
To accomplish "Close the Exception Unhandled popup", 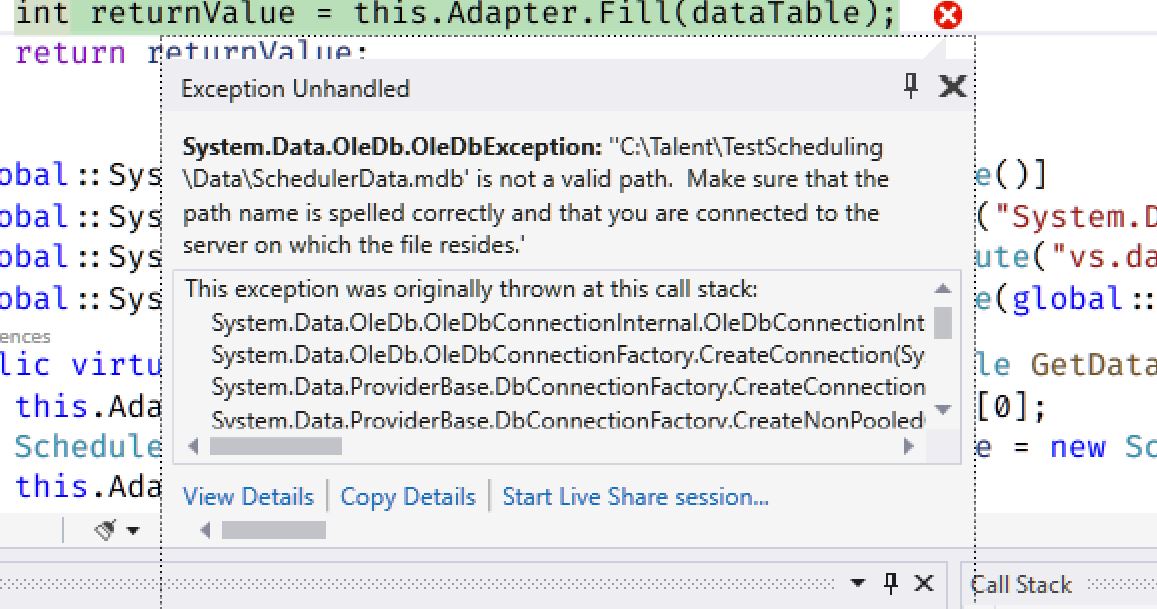I will tap(953, 87).
